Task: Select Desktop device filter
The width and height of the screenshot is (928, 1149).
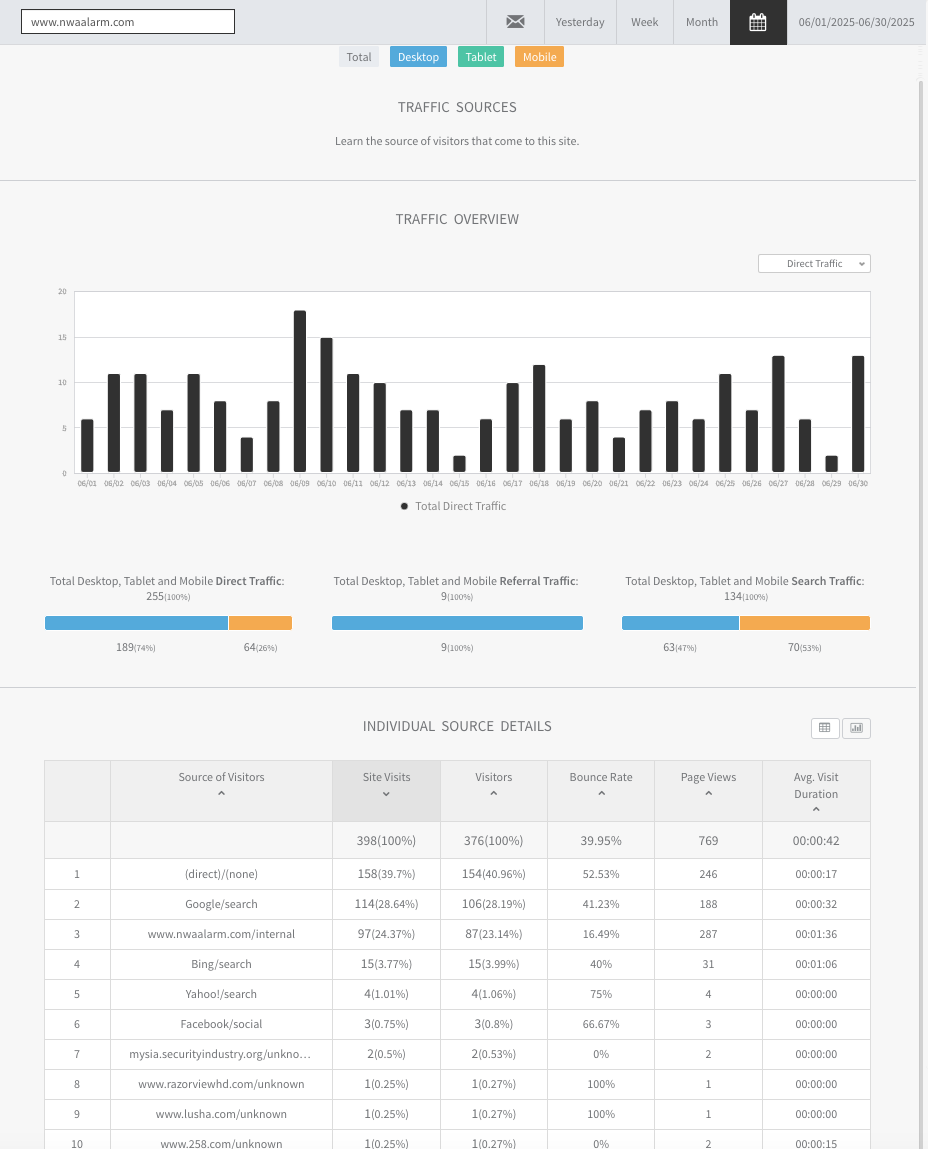Action: pyautogui.click(x=418, y=57)
